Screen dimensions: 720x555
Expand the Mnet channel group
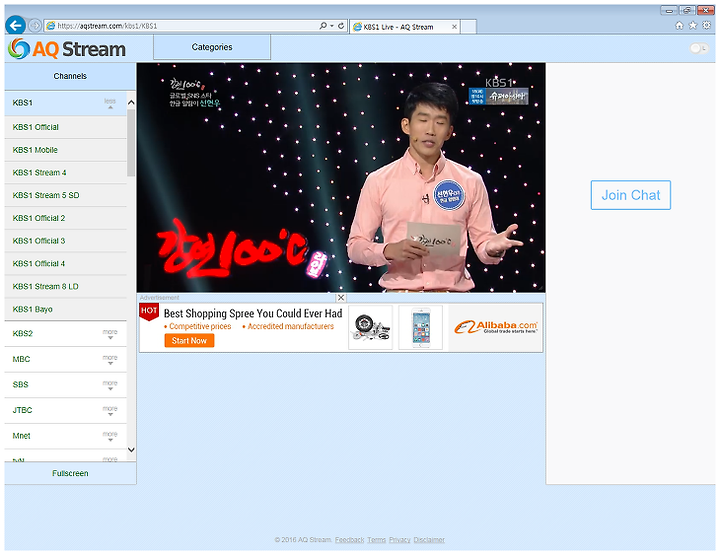pyautogui.click(x=110, y=436)
